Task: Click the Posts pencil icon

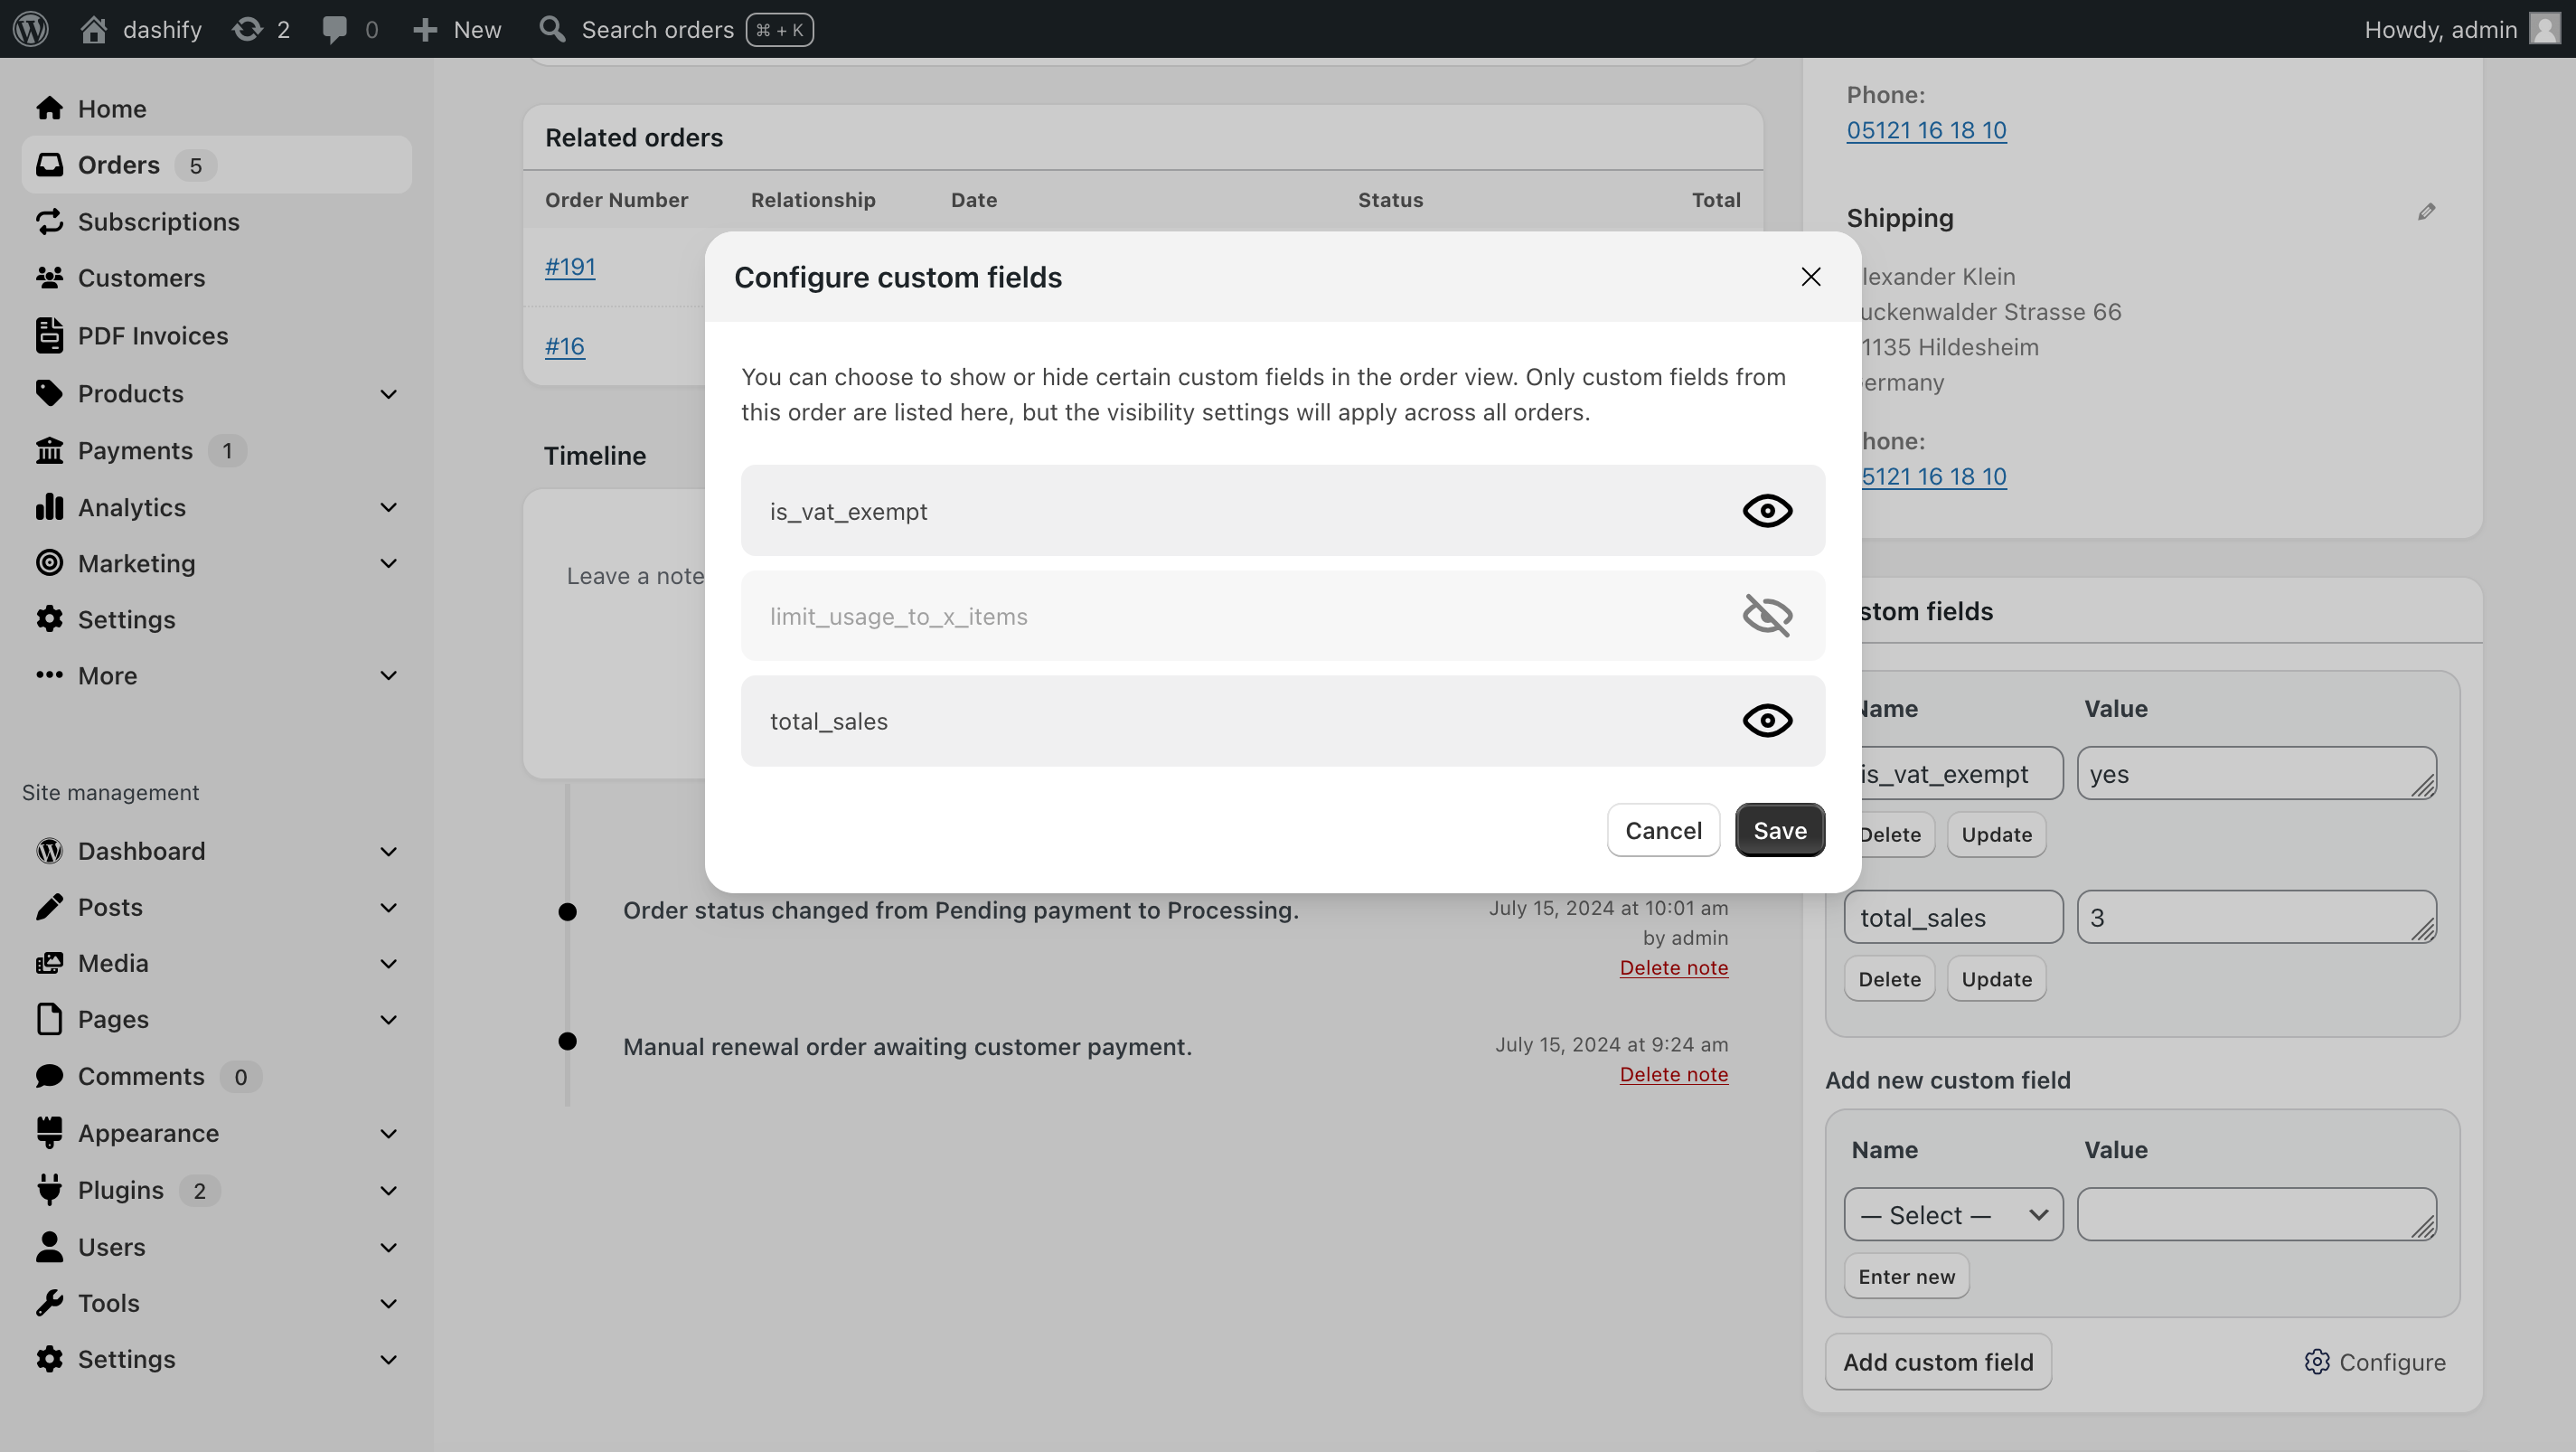Action: [49, 907]
